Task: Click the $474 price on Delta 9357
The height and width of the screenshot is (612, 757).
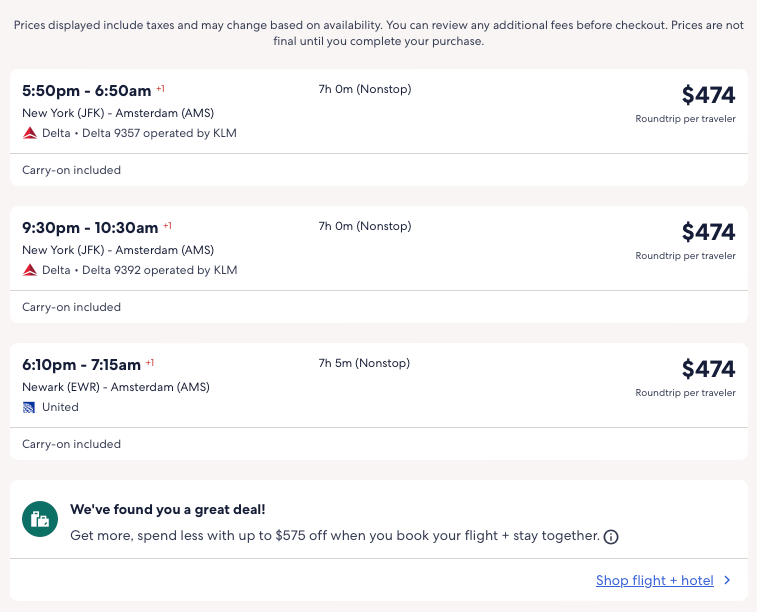Action: [x=708, y=95]
